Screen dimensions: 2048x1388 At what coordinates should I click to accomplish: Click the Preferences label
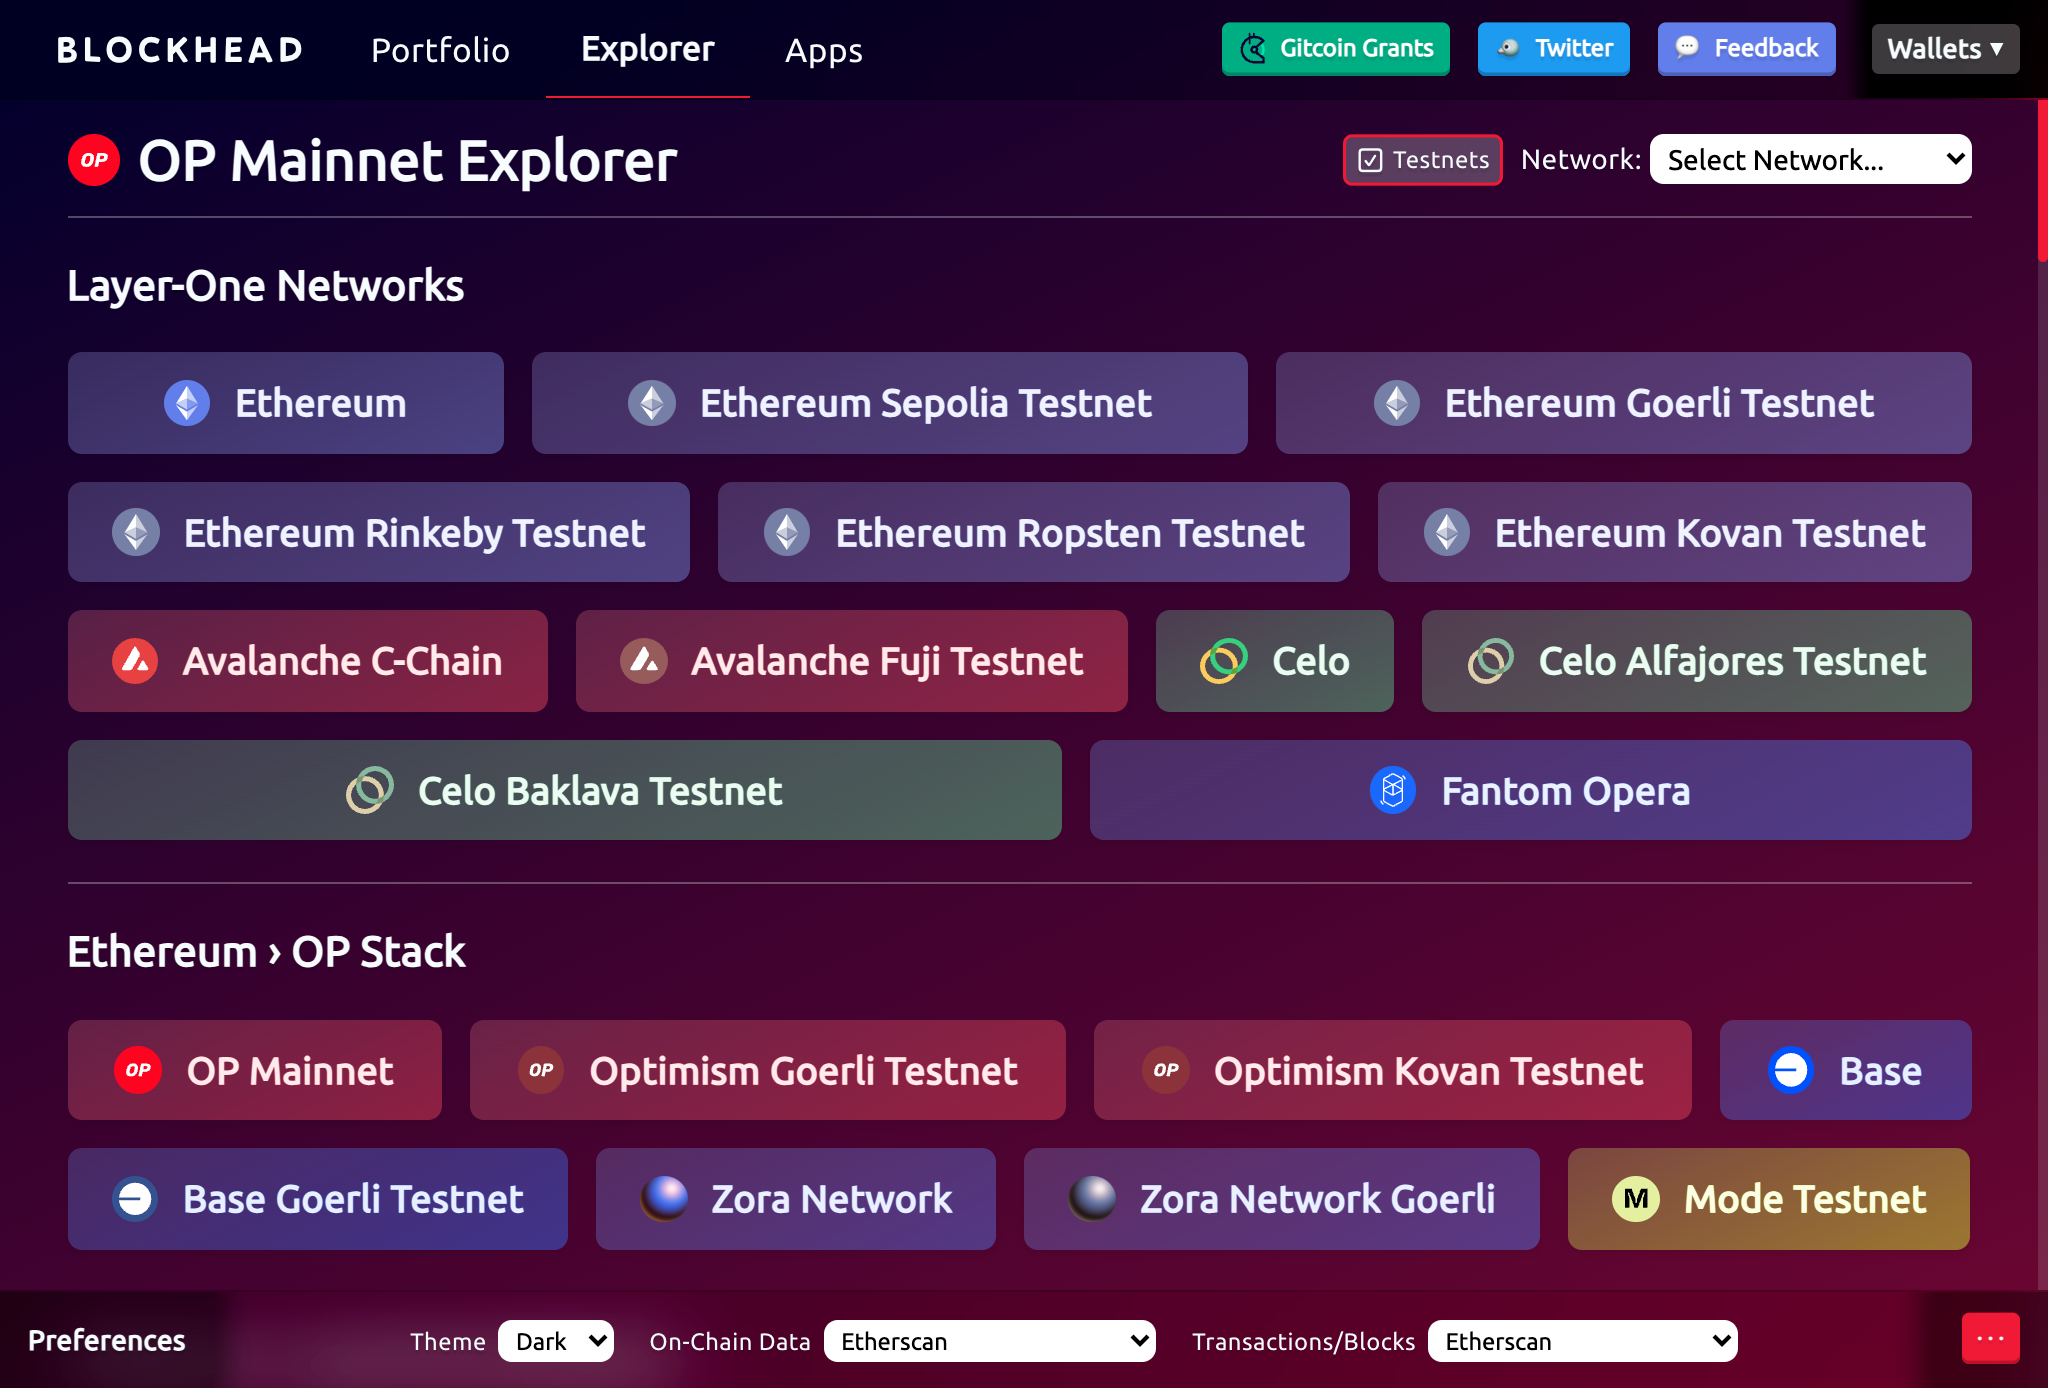106,1340
